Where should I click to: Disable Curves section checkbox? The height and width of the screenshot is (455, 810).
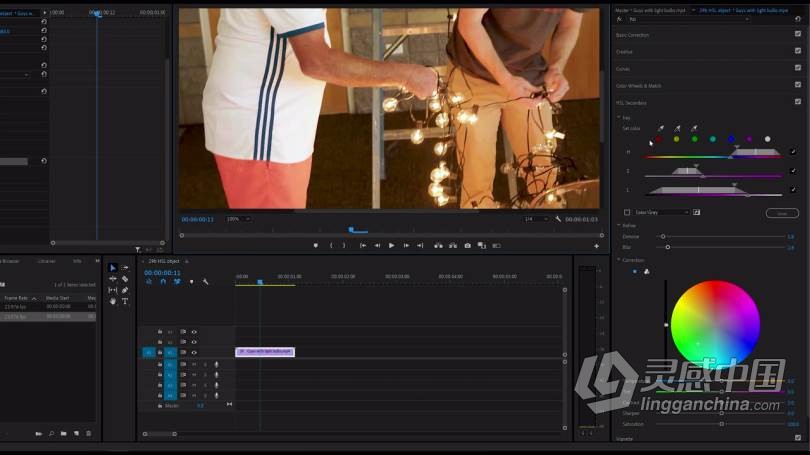pyautogui.click(x=798, y=68)
